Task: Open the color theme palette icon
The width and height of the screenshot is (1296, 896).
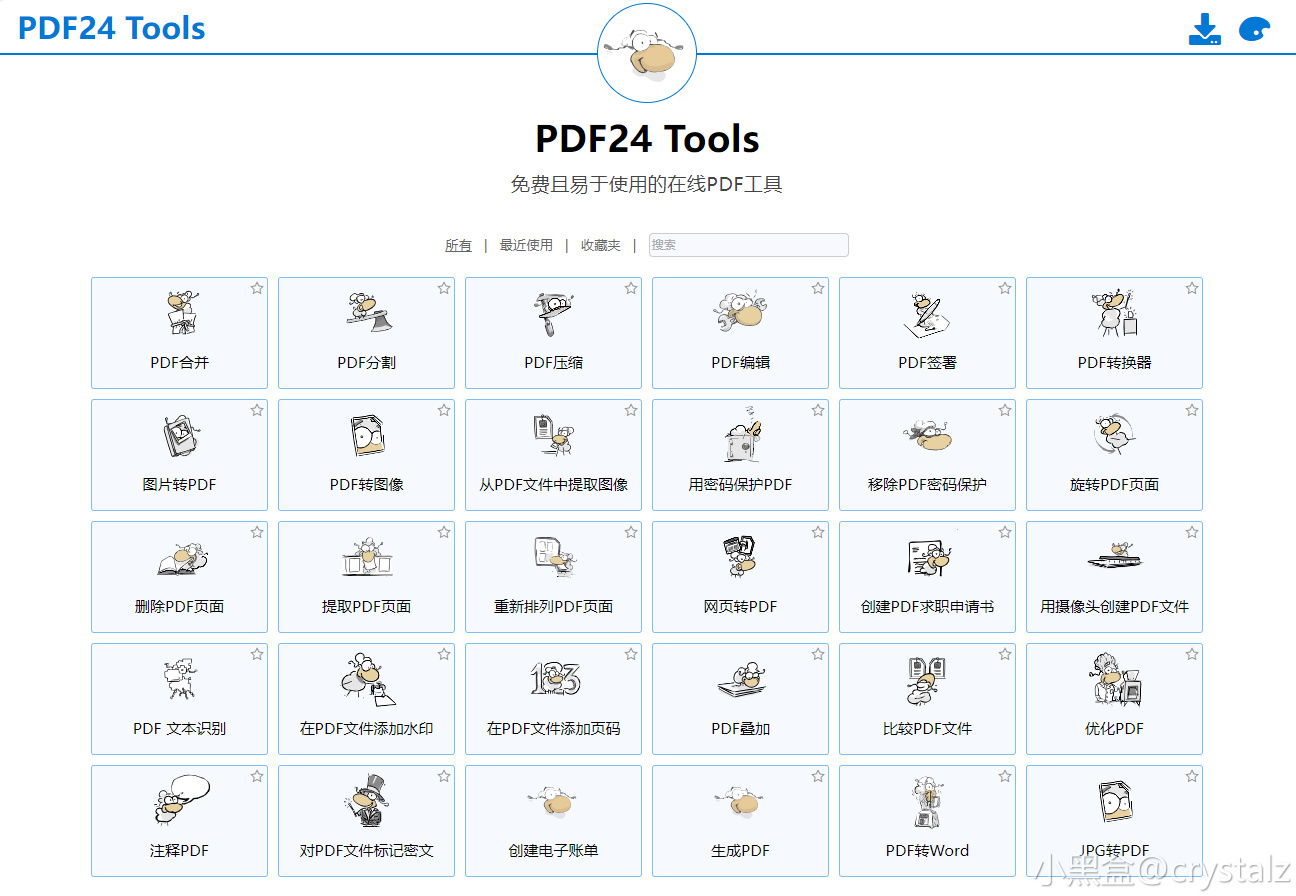Action: [x=1254, y=30]
